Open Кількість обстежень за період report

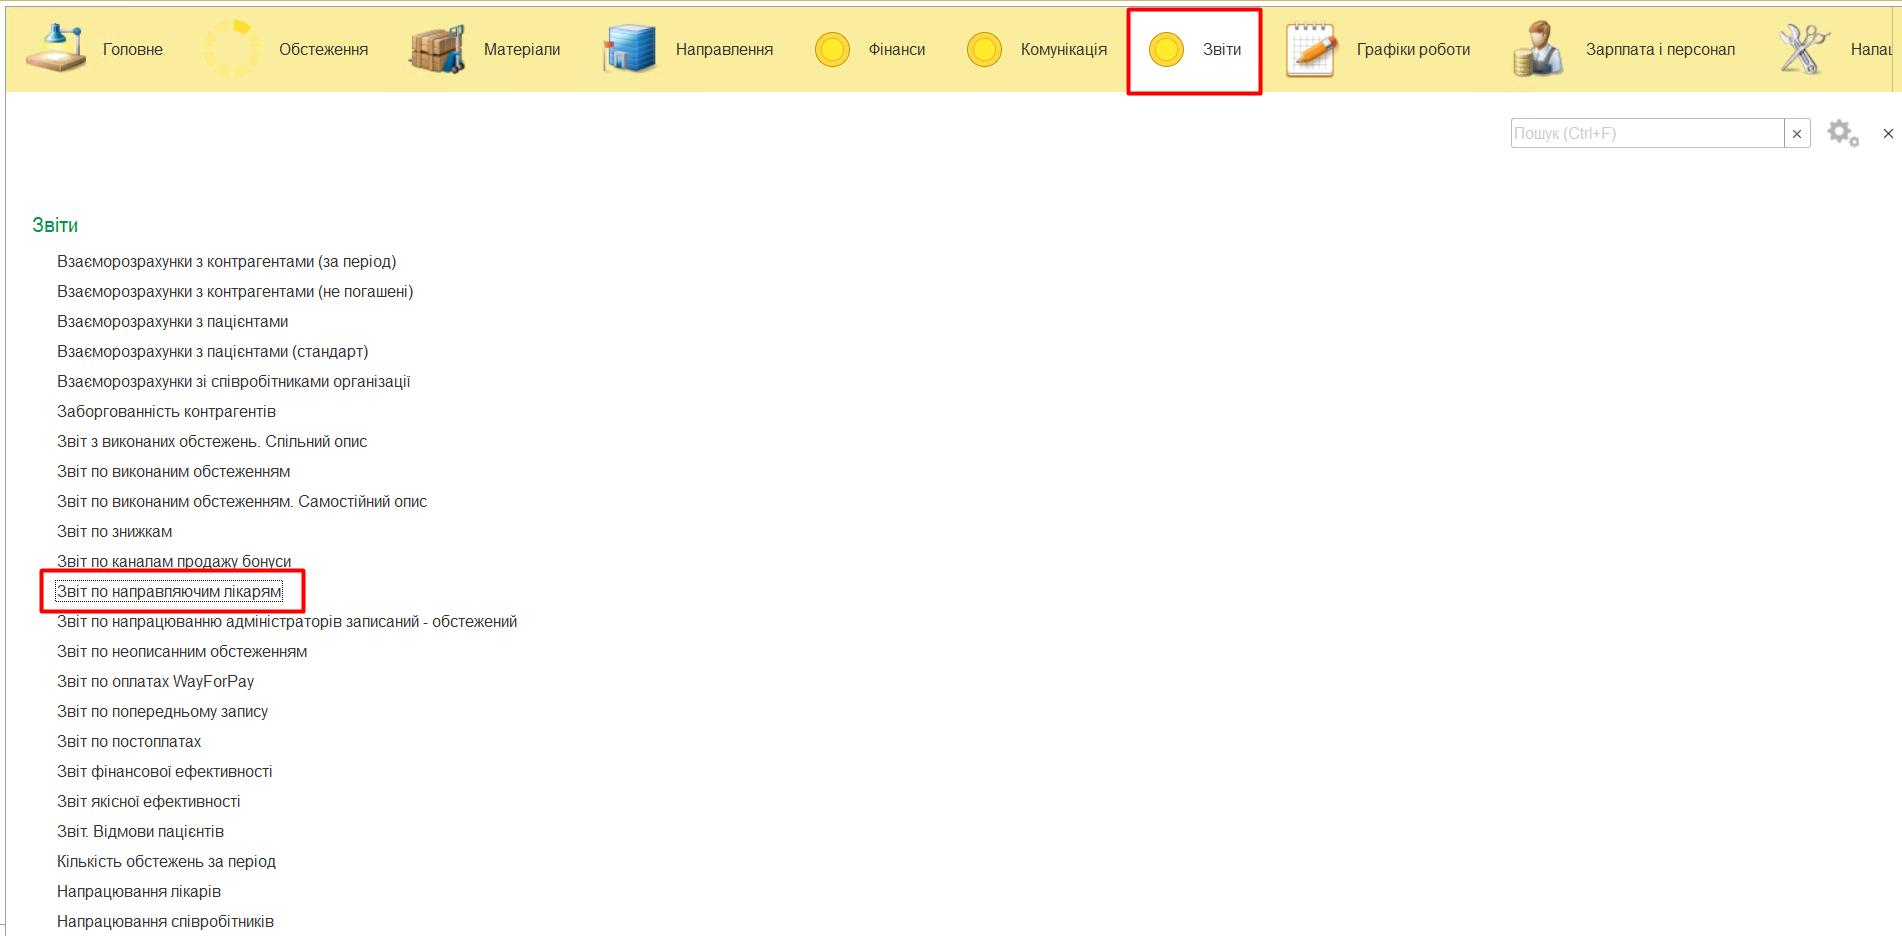click(166, 862)
